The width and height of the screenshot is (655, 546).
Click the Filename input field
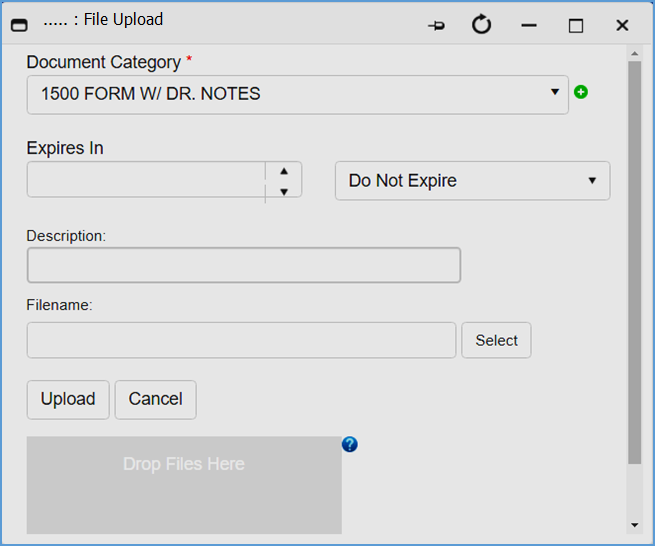[241, 340]
